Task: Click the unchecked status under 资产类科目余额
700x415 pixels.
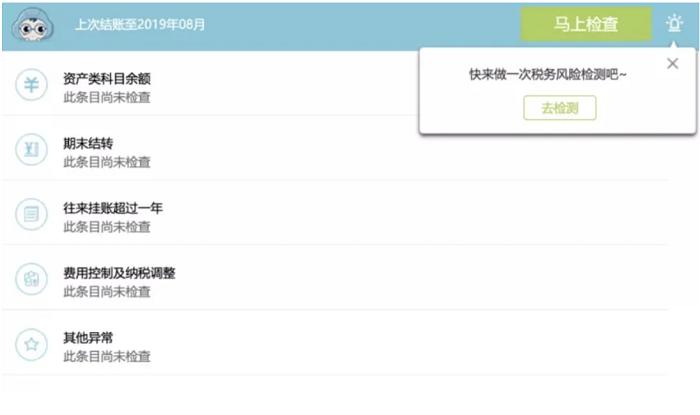Action: point(107,97)
